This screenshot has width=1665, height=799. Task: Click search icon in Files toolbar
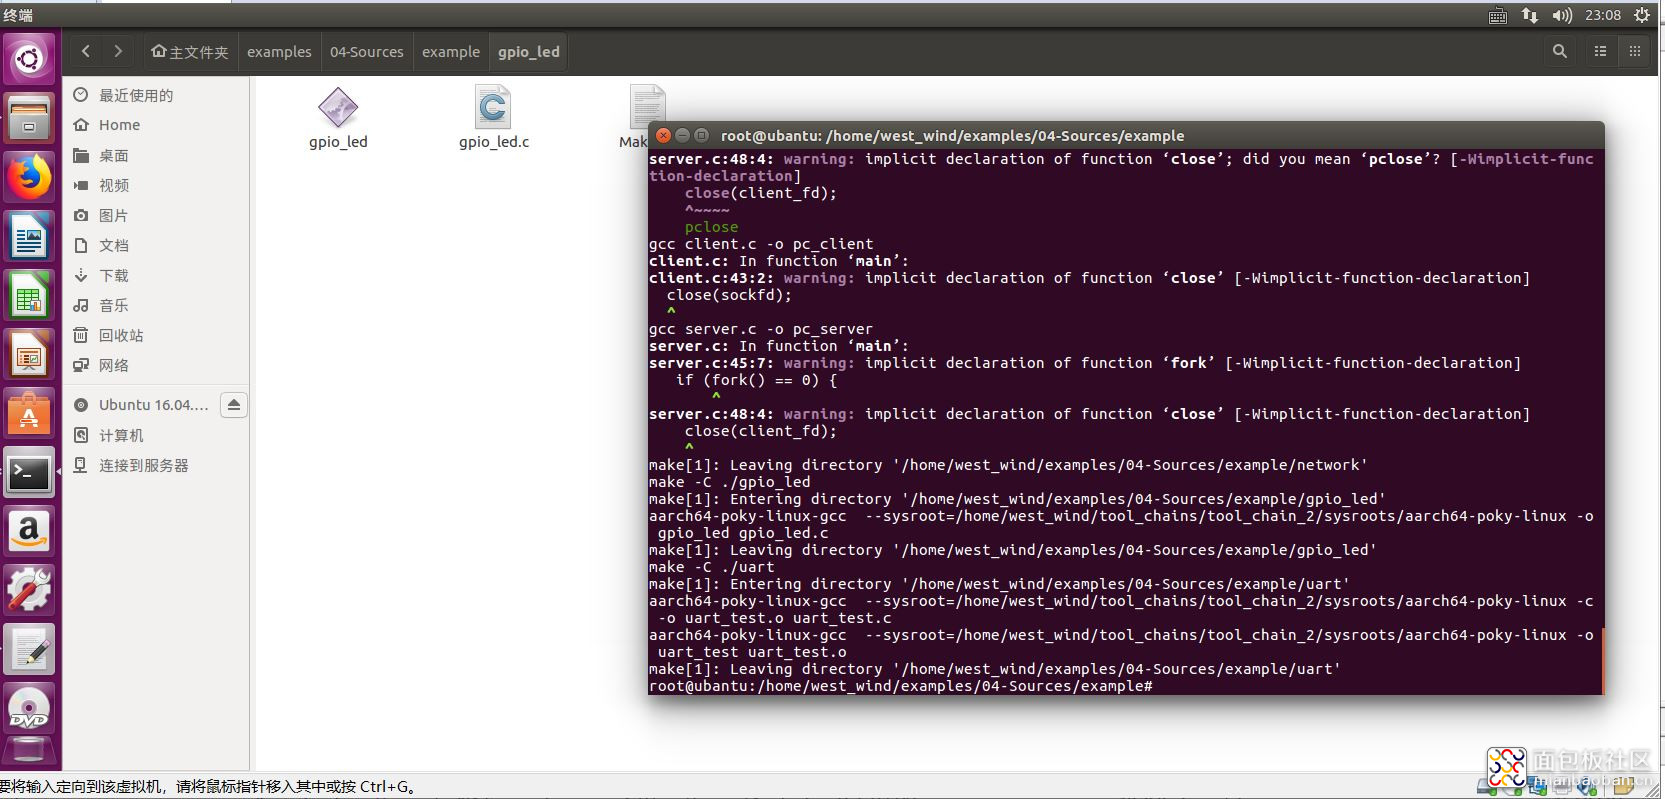[1559, 51]
